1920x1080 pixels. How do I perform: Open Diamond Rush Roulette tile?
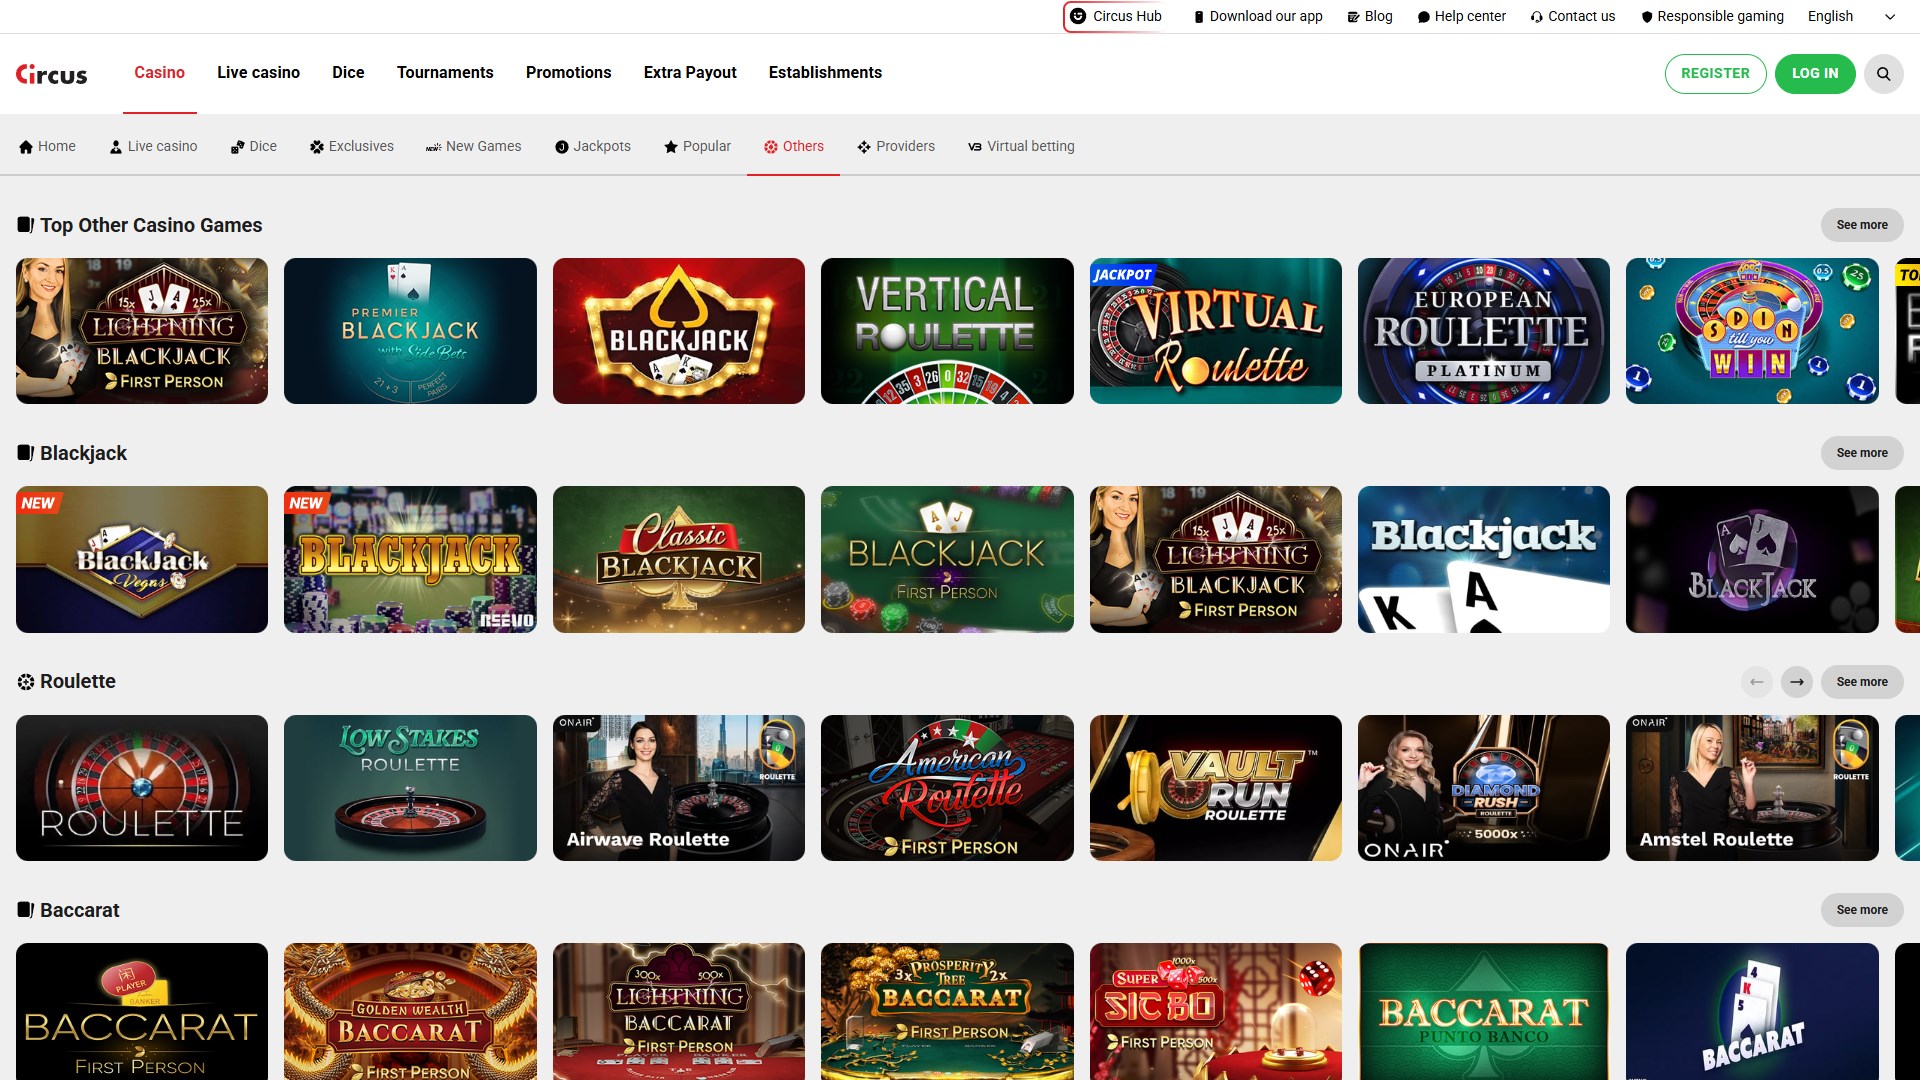1484,788
